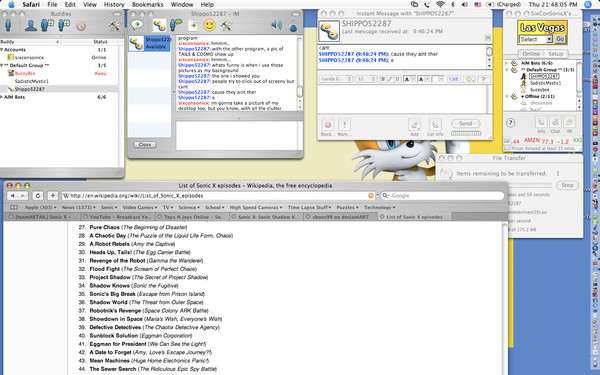Open hammer tools icon in Shippo52287 IM toolbar

tap(226, 26)
